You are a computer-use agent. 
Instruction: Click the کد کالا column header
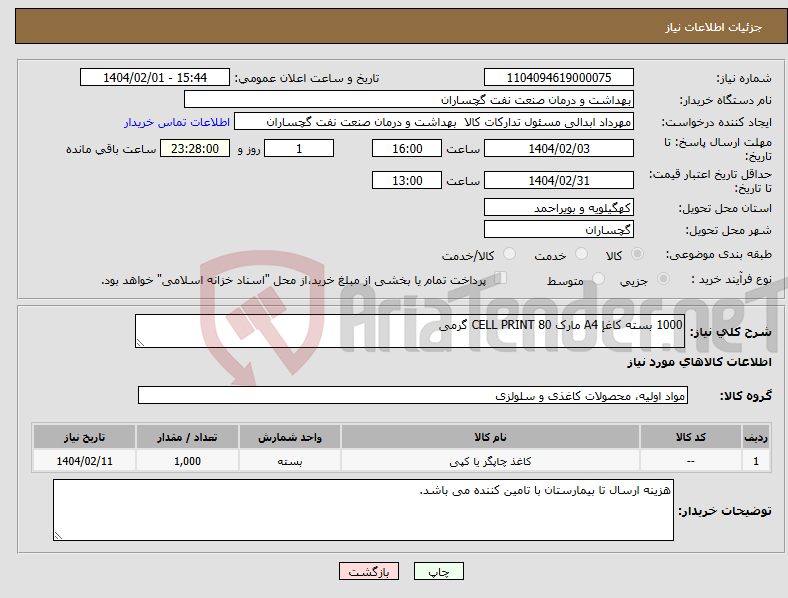pos(691,437)
